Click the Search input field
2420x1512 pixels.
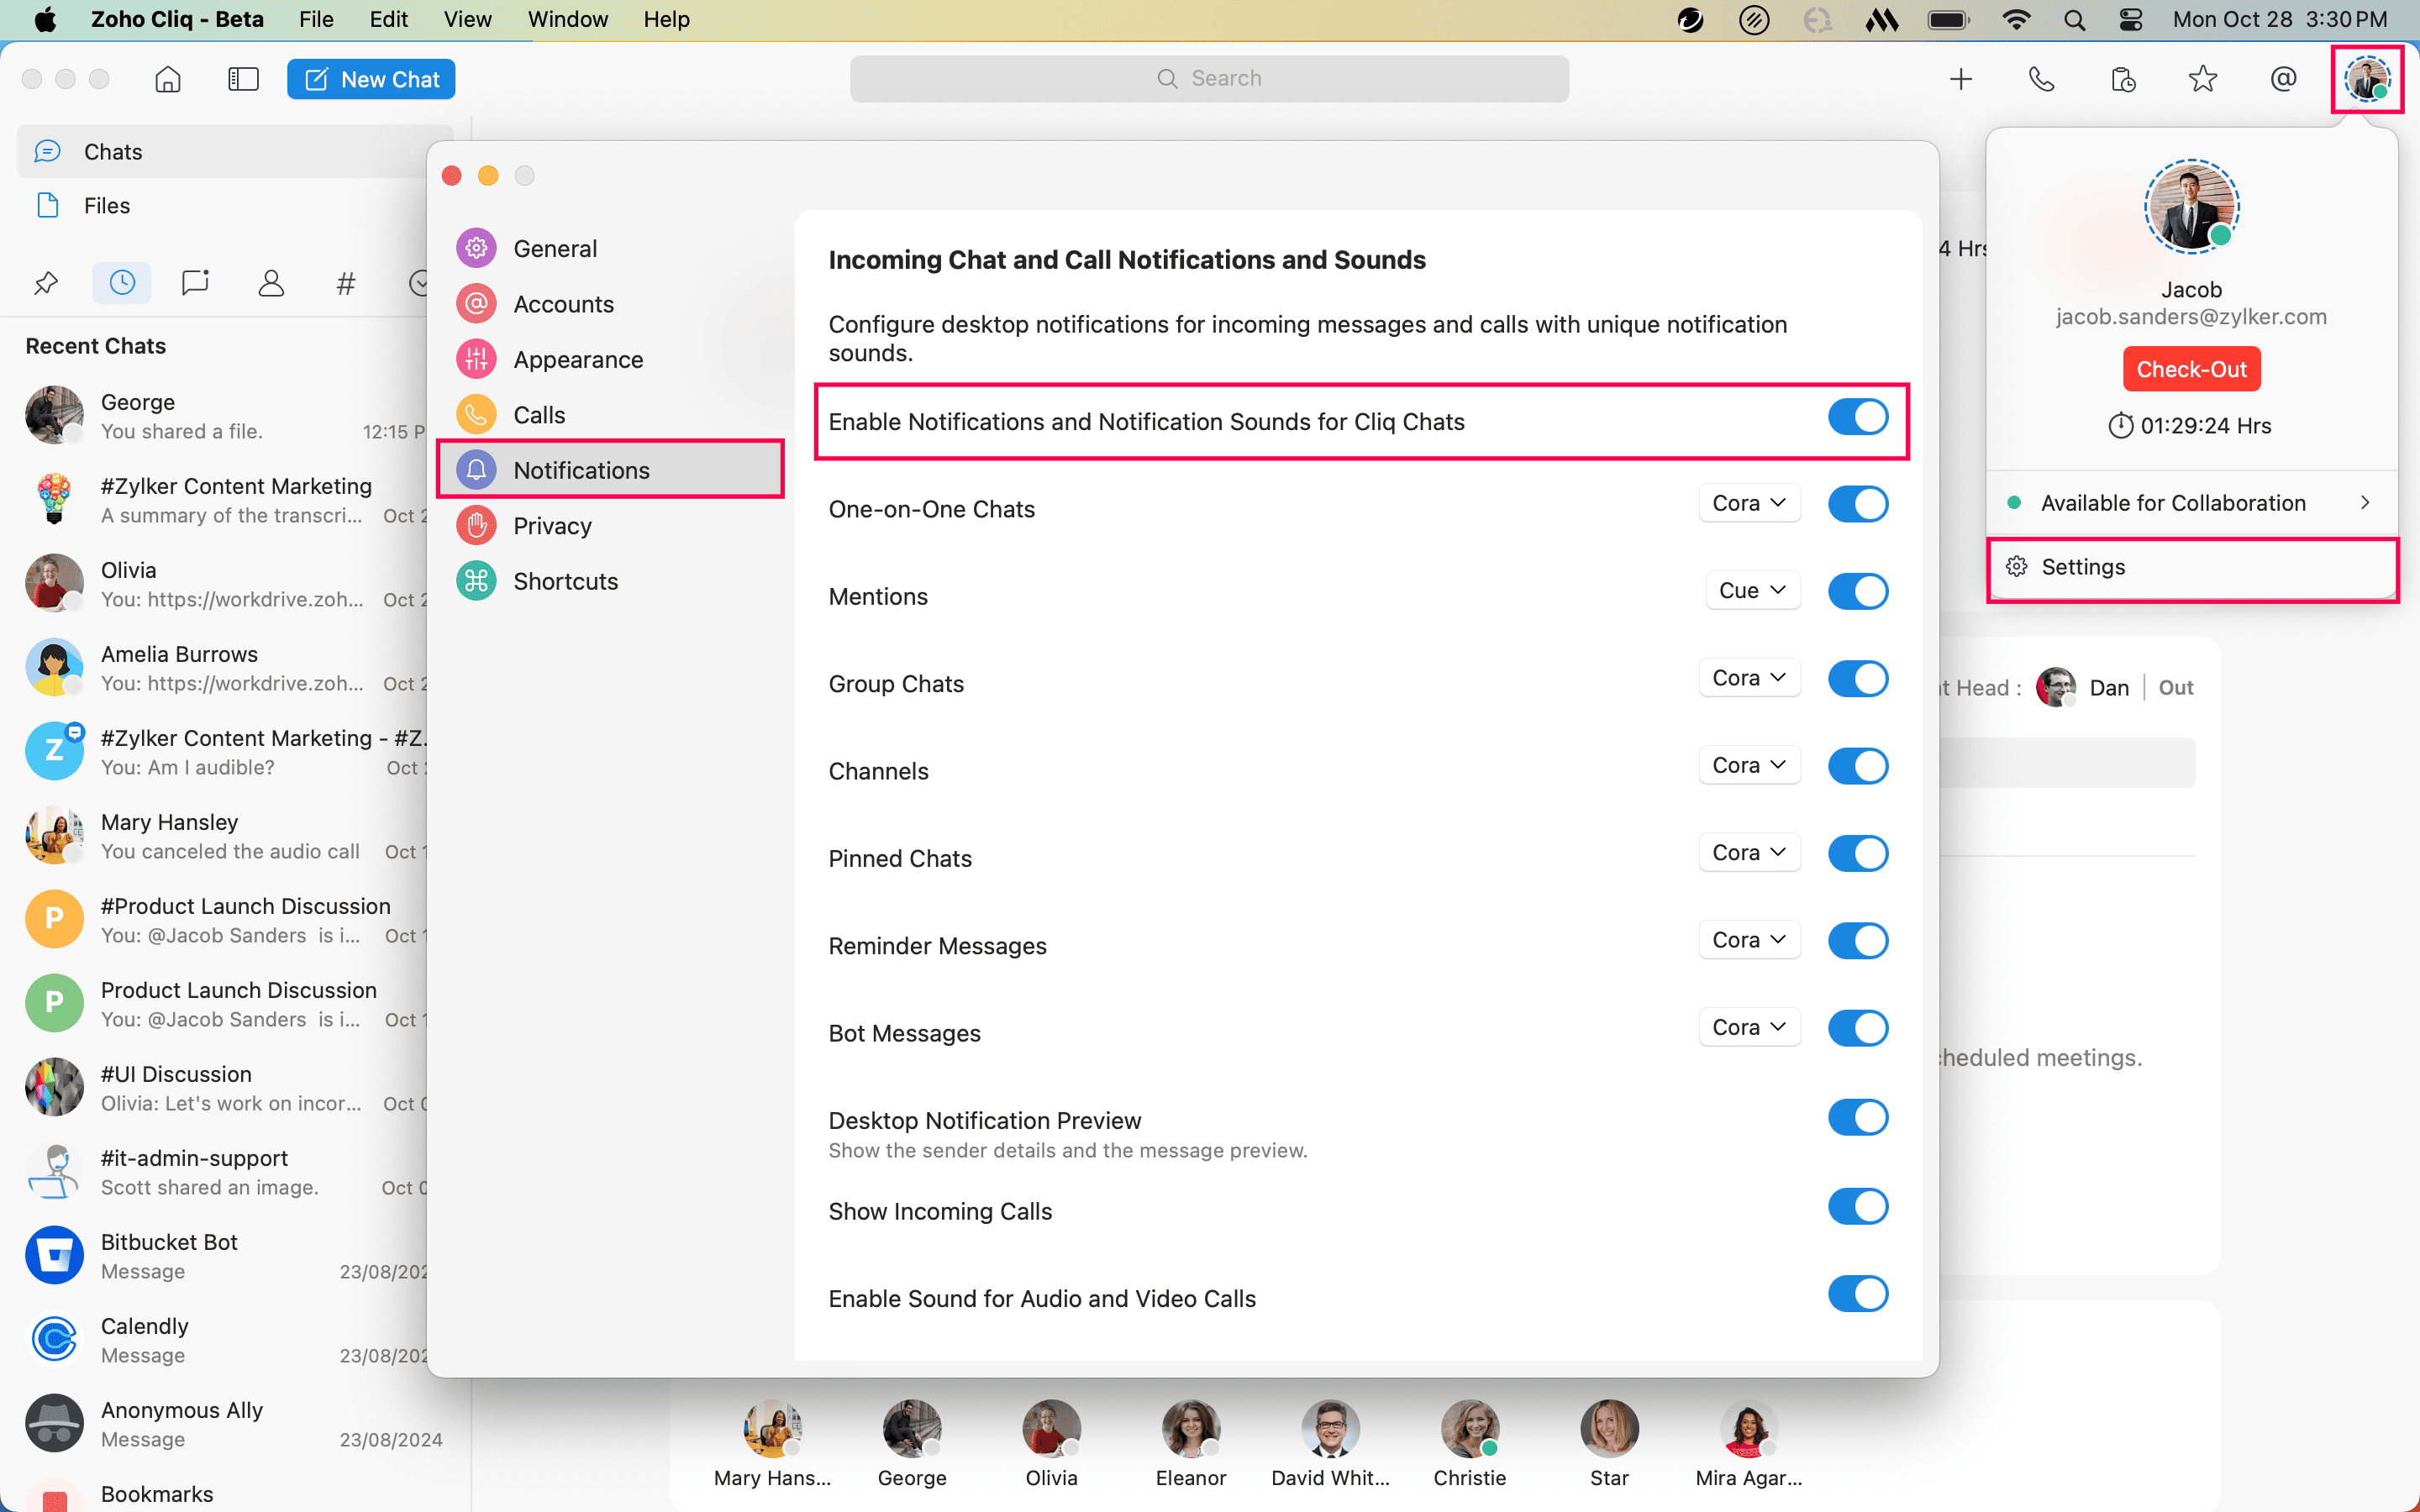coord(1209,78)
